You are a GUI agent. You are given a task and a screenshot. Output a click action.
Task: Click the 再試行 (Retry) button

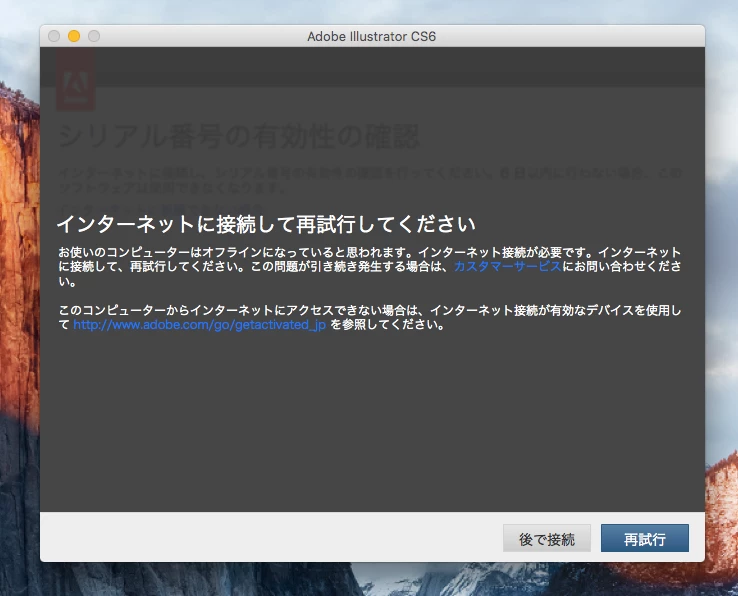[x=644, y=538]
